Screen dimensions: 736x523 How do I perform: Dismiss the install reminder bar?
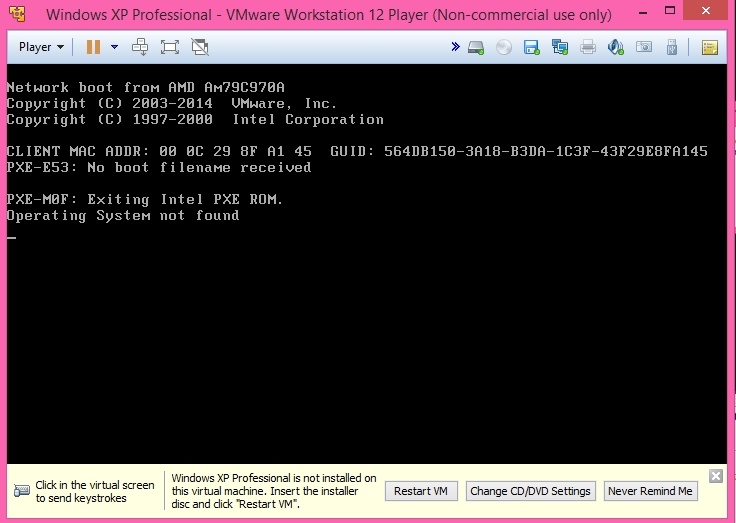coord(716,476)
